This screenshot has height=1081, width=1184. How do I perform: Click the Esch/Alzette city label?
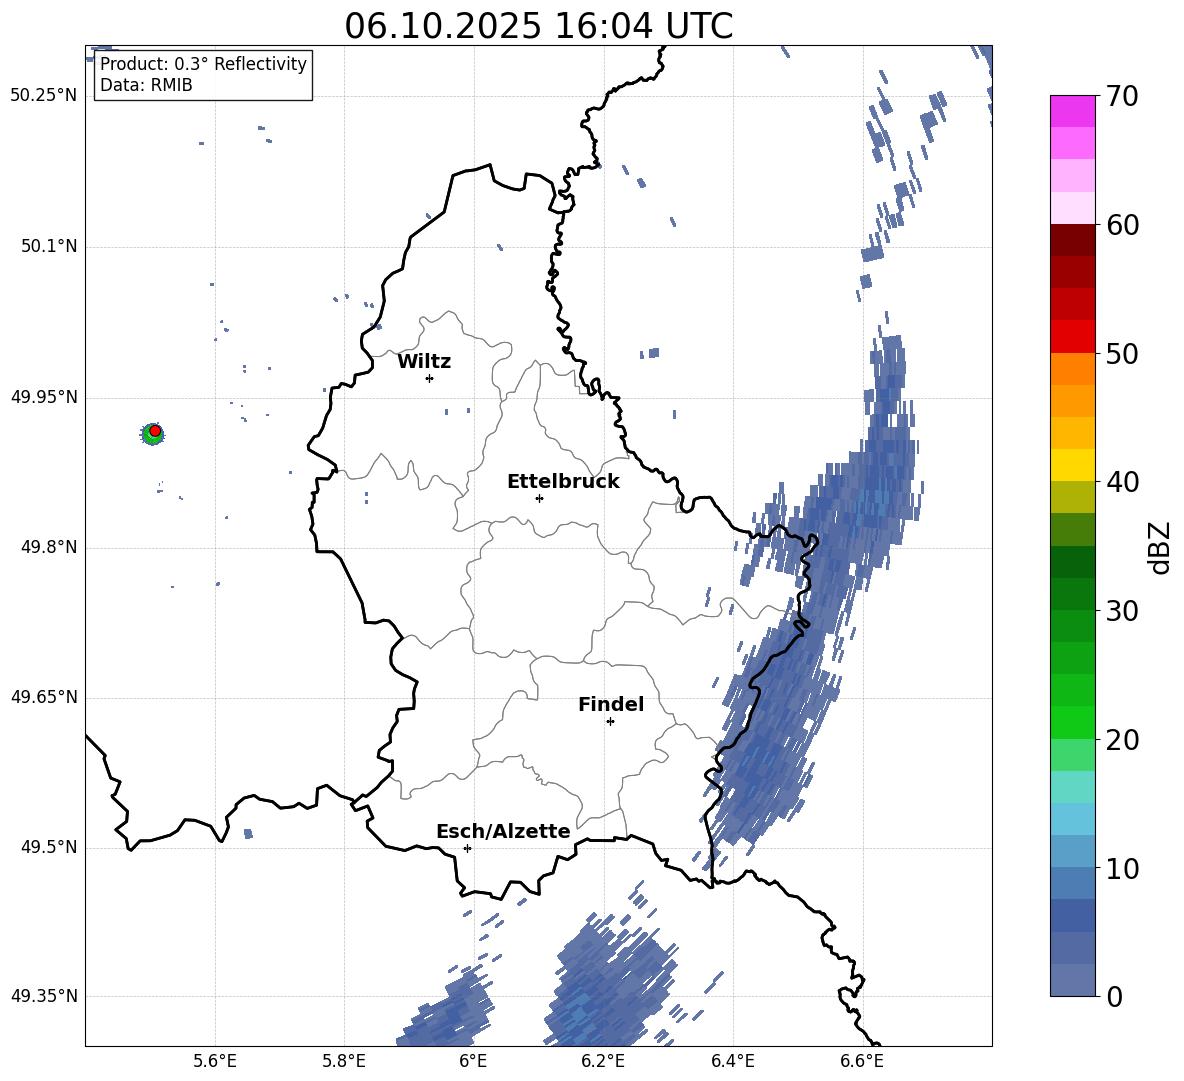coord(503,831)
